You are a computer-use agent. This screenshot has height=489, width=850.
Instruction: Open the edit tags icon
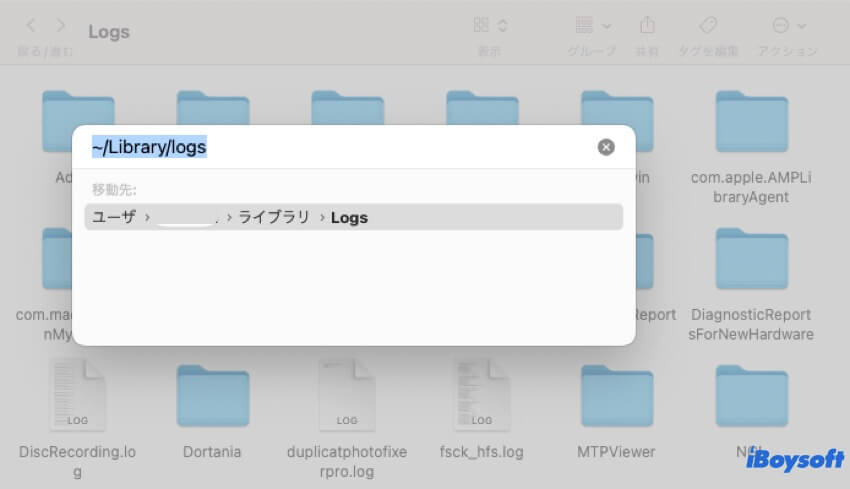(708, 25)
